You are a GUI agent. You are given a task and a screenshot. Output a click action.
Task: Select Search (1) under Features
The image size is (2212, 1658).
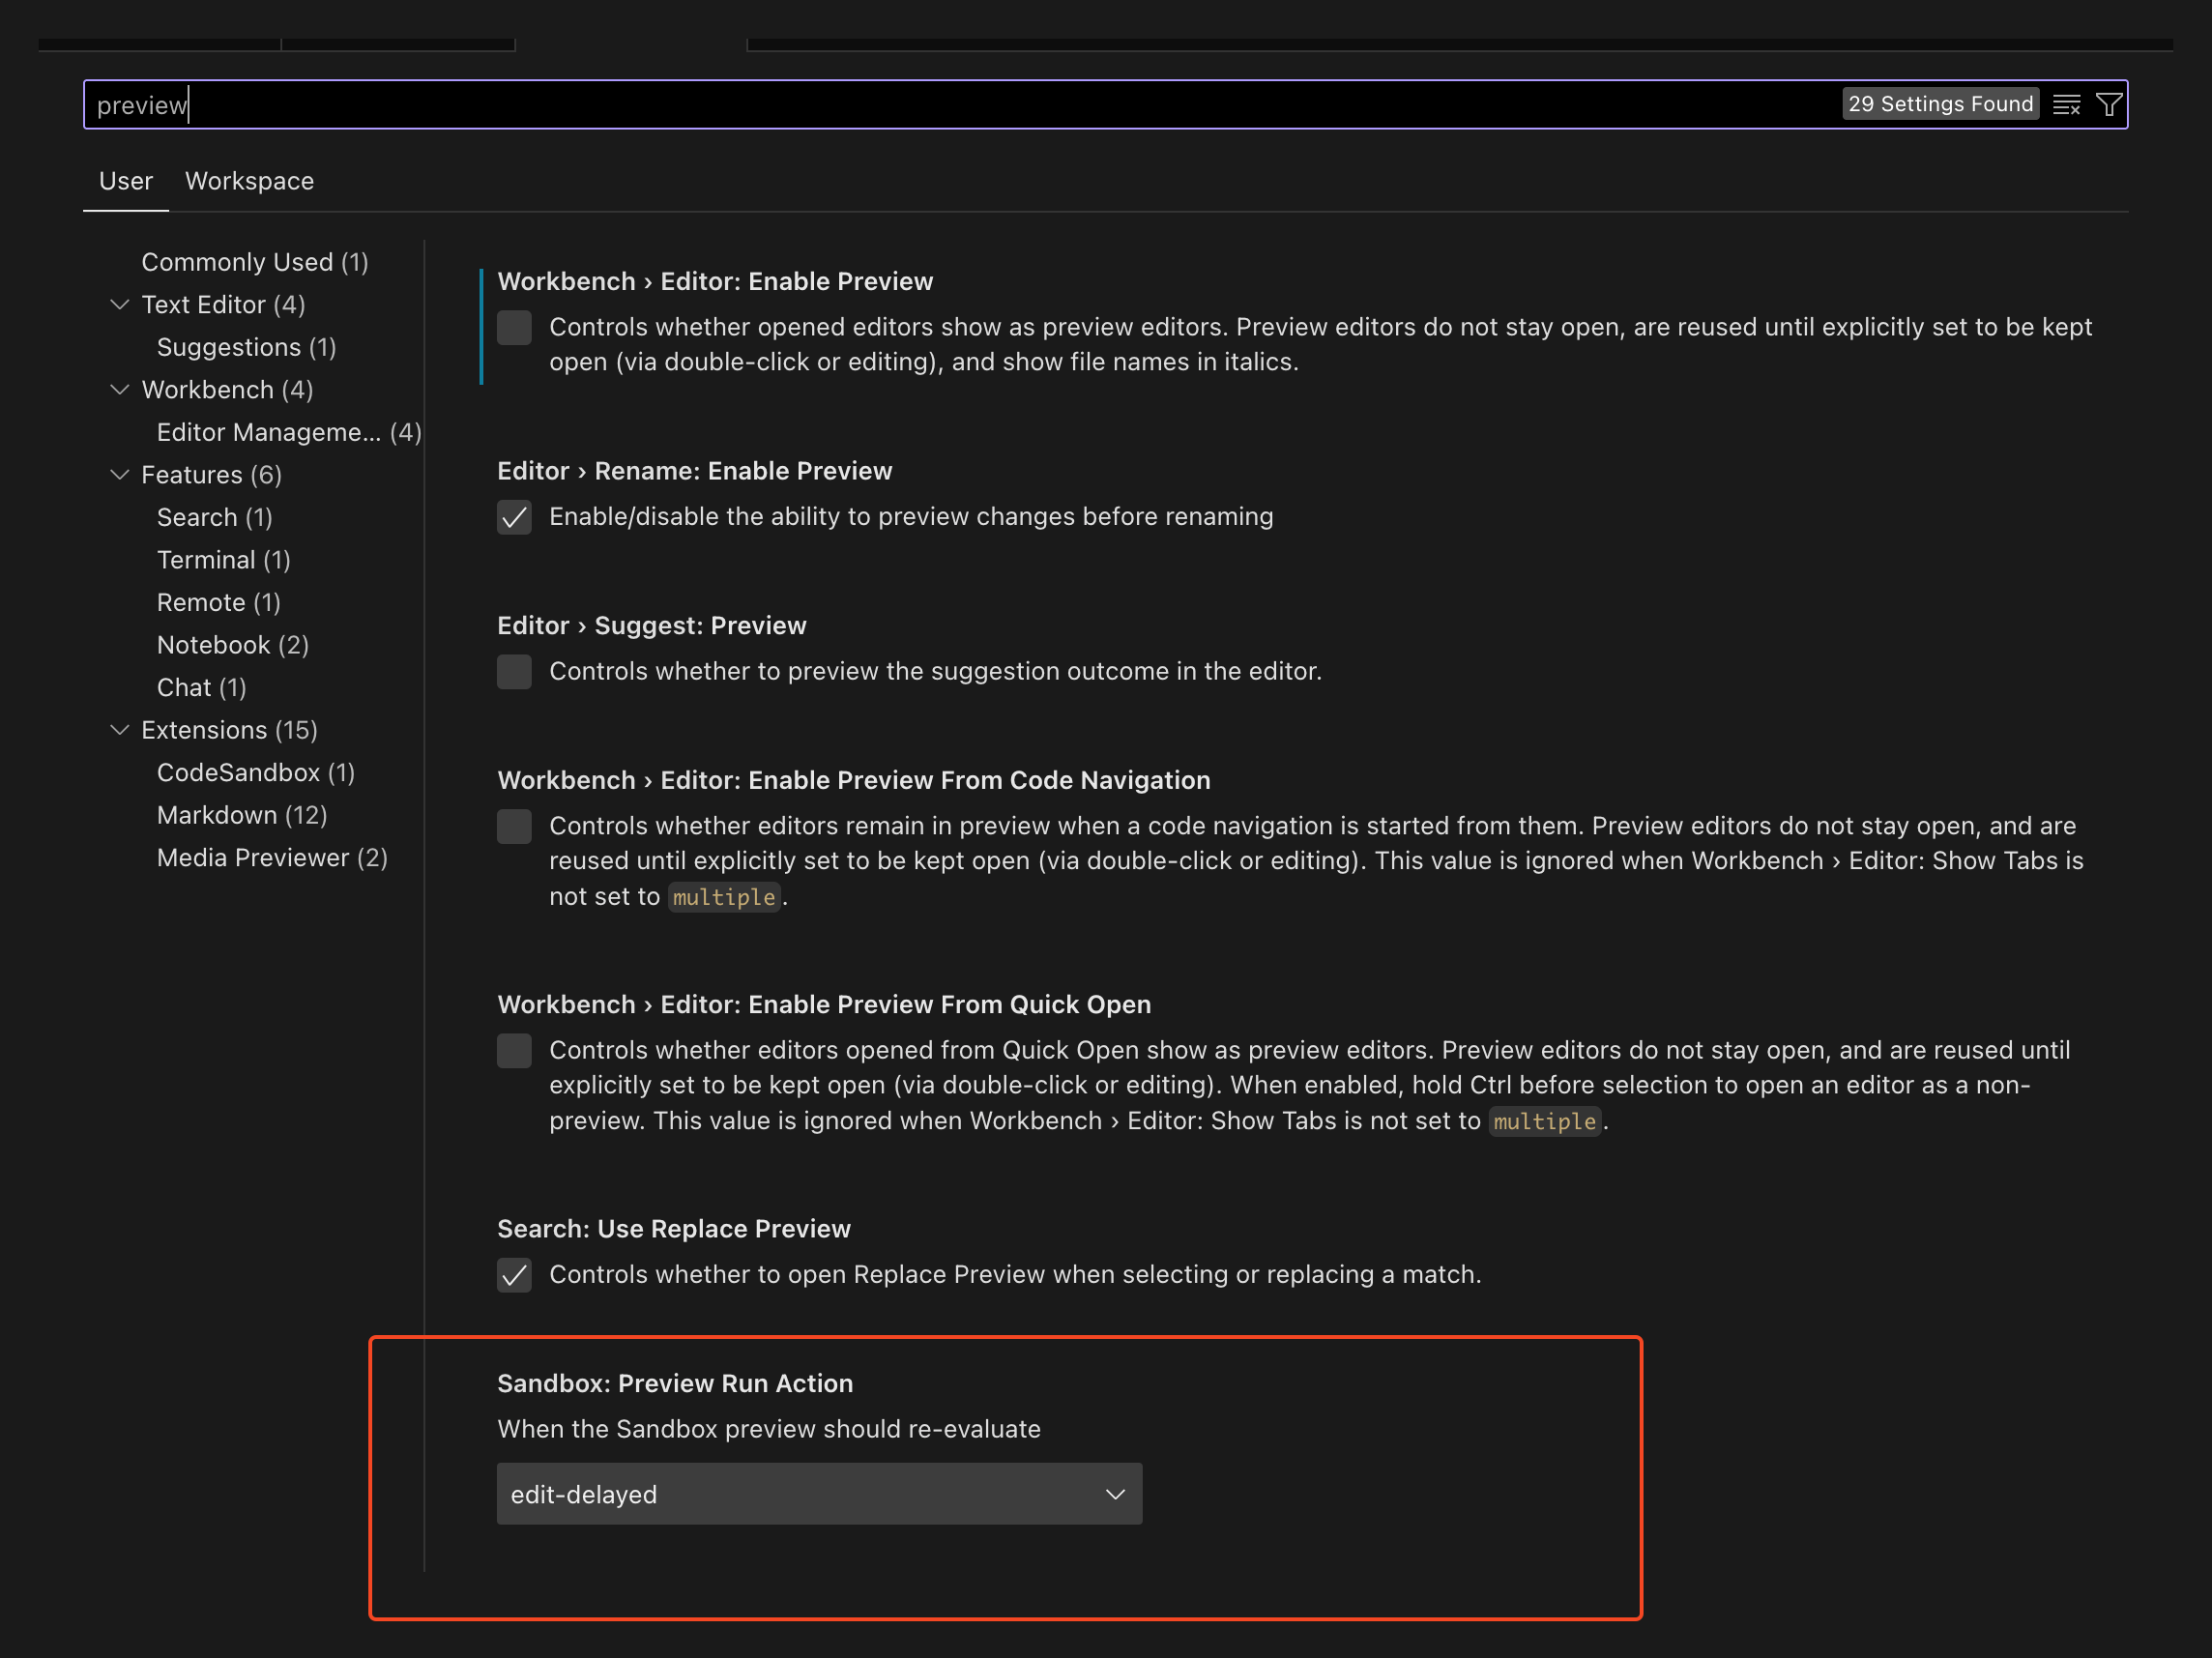click(x=215, y=517)
